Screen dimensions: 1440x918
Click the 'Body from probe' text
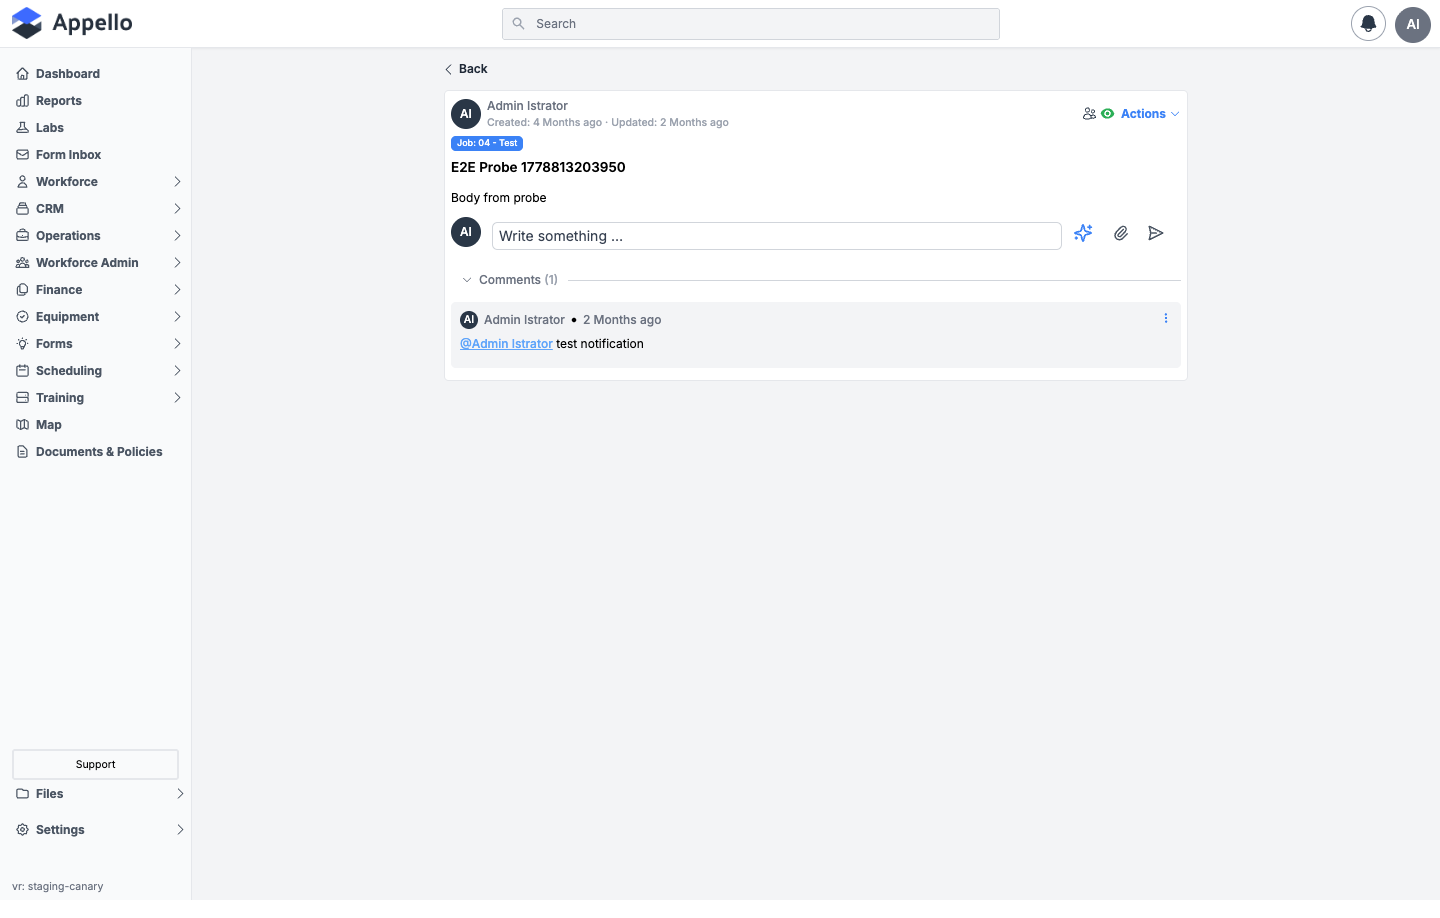click(499, 198)
